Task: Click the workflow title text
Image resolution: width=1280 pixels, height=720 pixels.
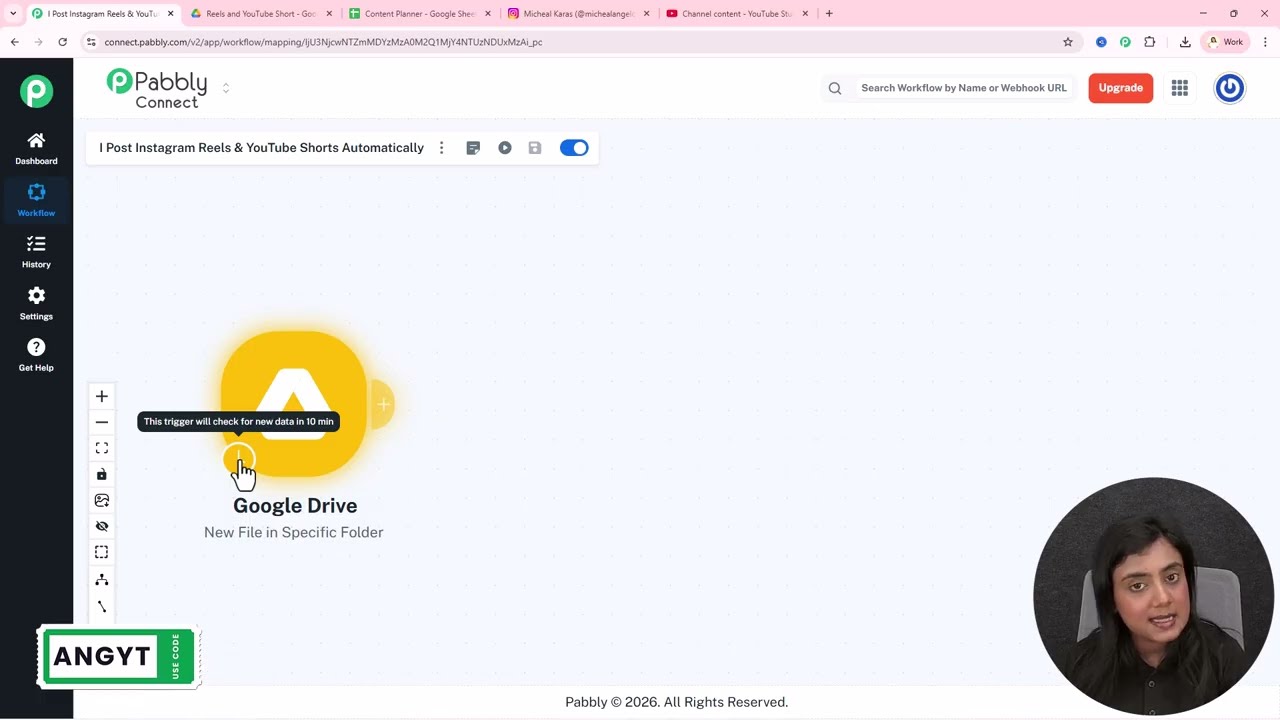Action: tap(261, 148)
